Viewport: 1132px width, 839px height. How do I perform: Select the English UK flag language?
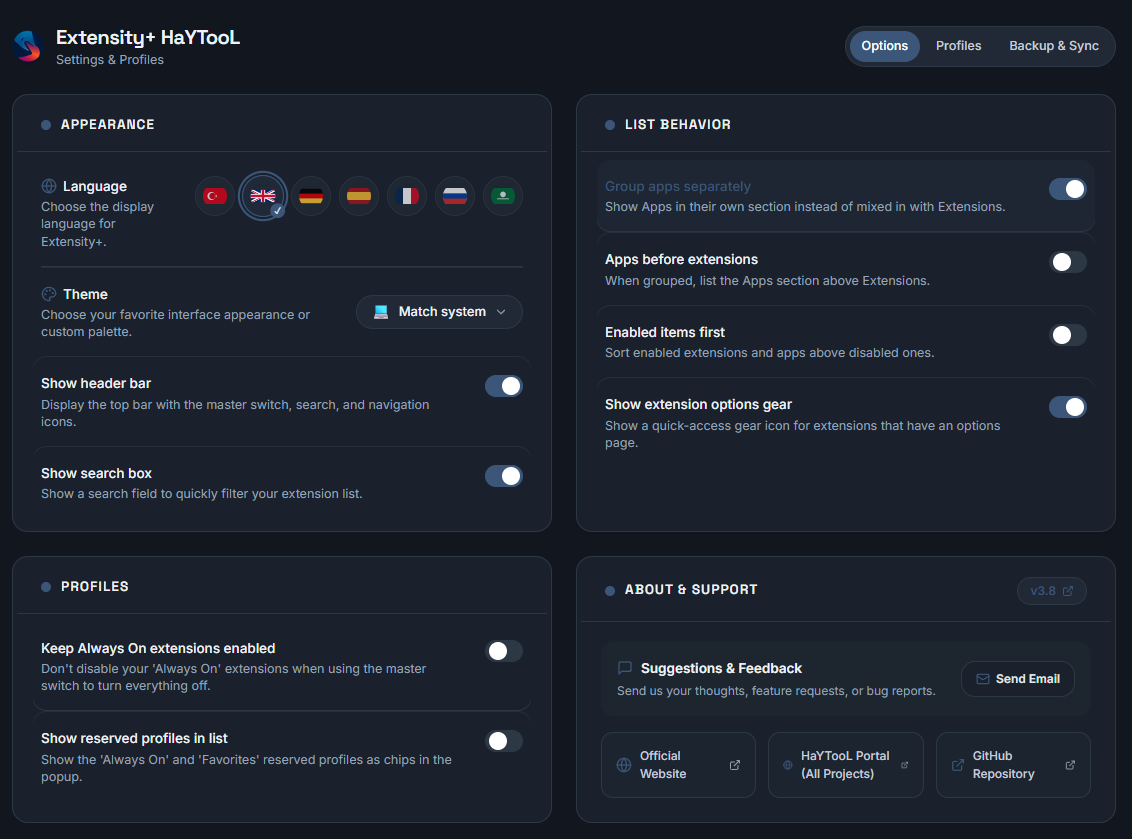click(263, 196)
